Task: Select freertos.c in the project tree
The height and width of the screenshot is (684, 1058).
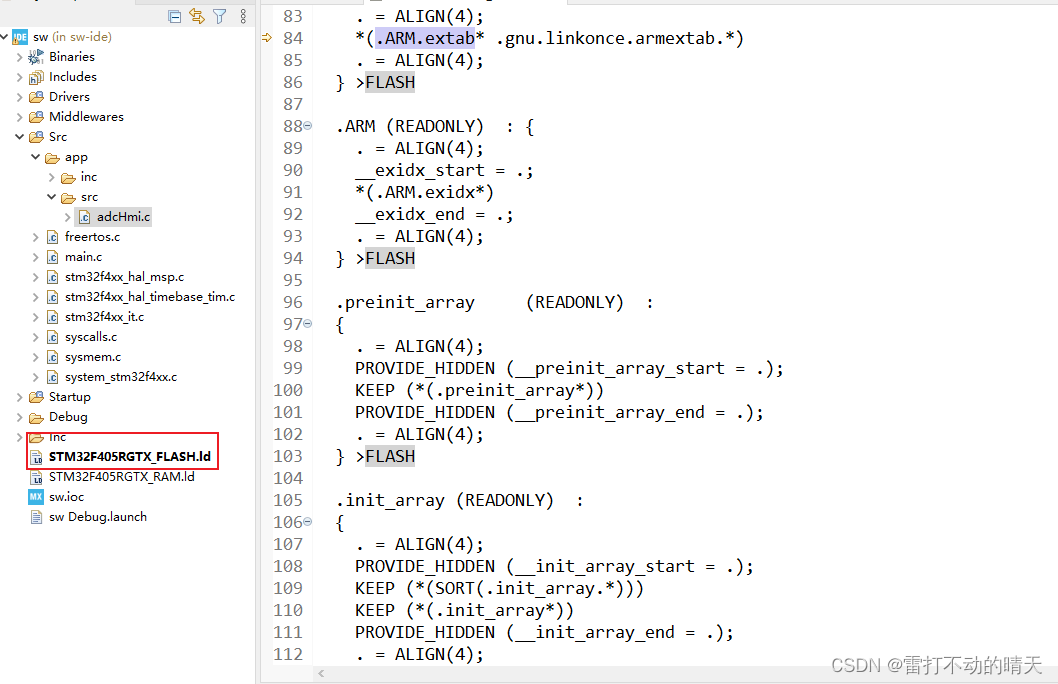Action: [x=91, y=236]
